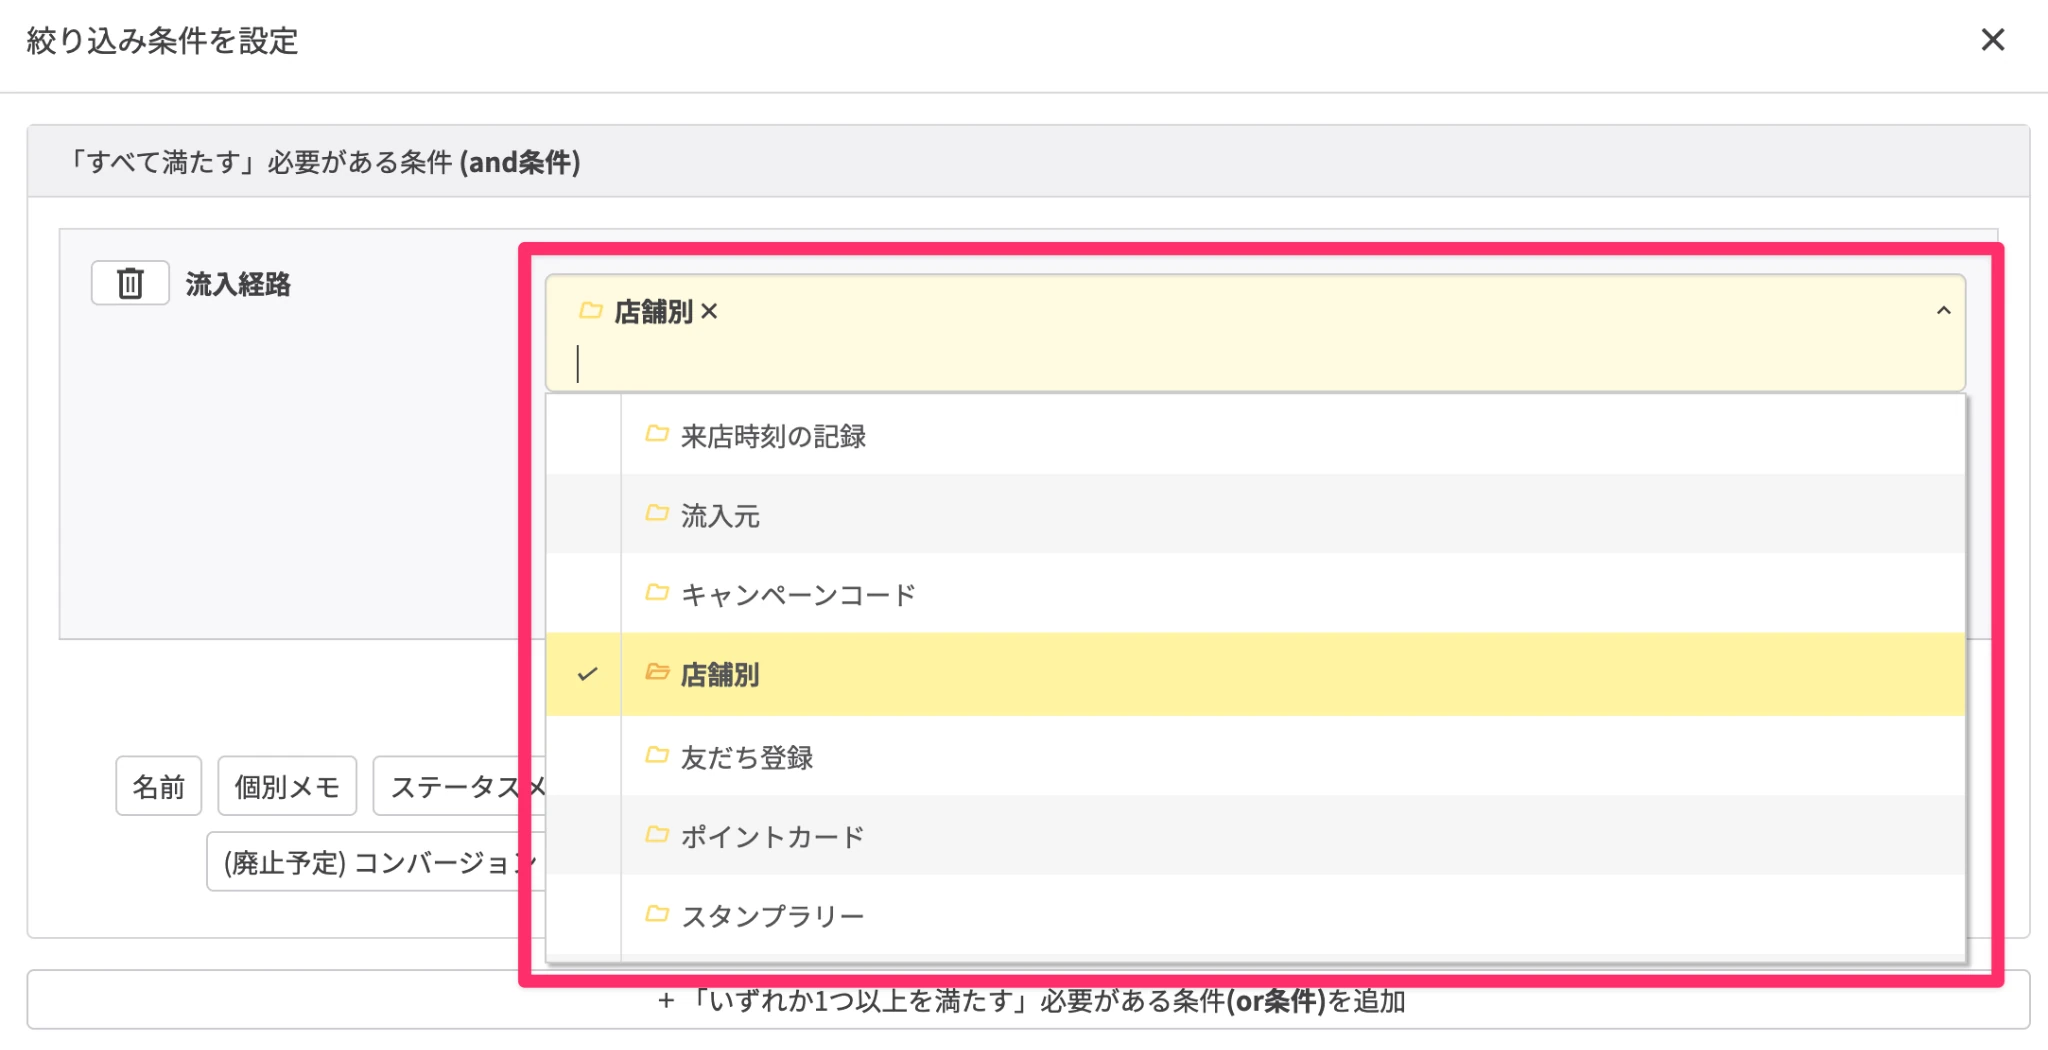Click the checkmark beside 店舗別
Screen dimensions: 2048x1050
587,674
